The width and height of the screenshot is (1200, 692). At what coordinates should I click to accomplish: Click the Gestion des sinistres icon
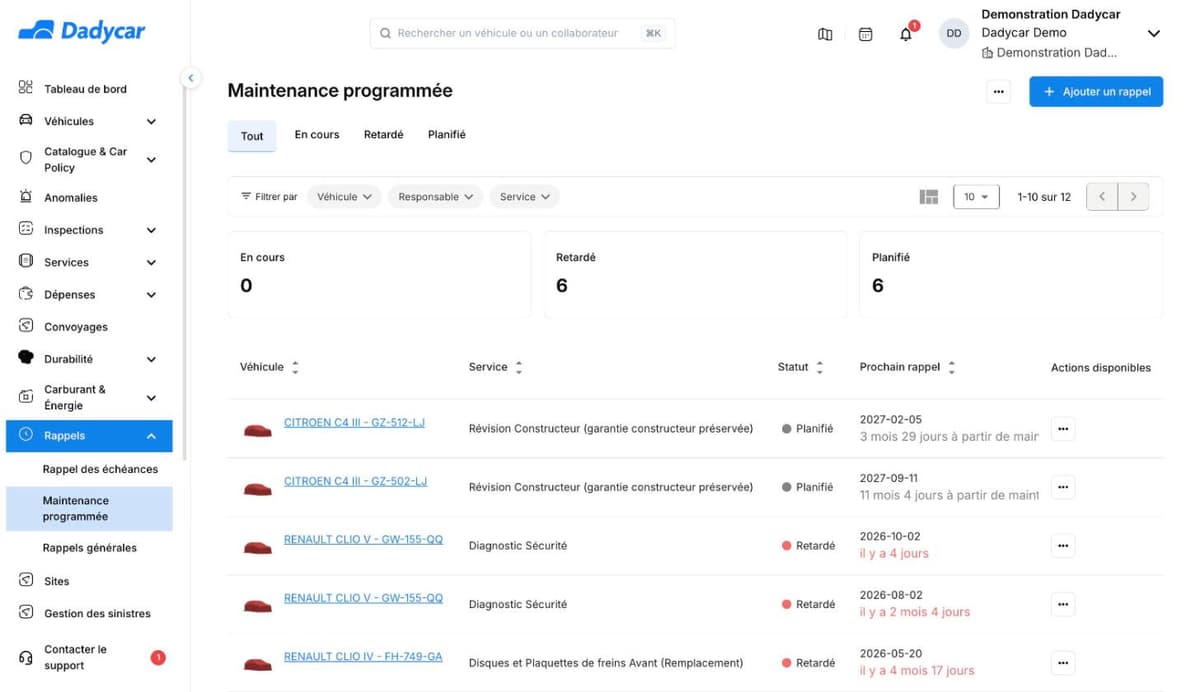[x=26, y=613]
